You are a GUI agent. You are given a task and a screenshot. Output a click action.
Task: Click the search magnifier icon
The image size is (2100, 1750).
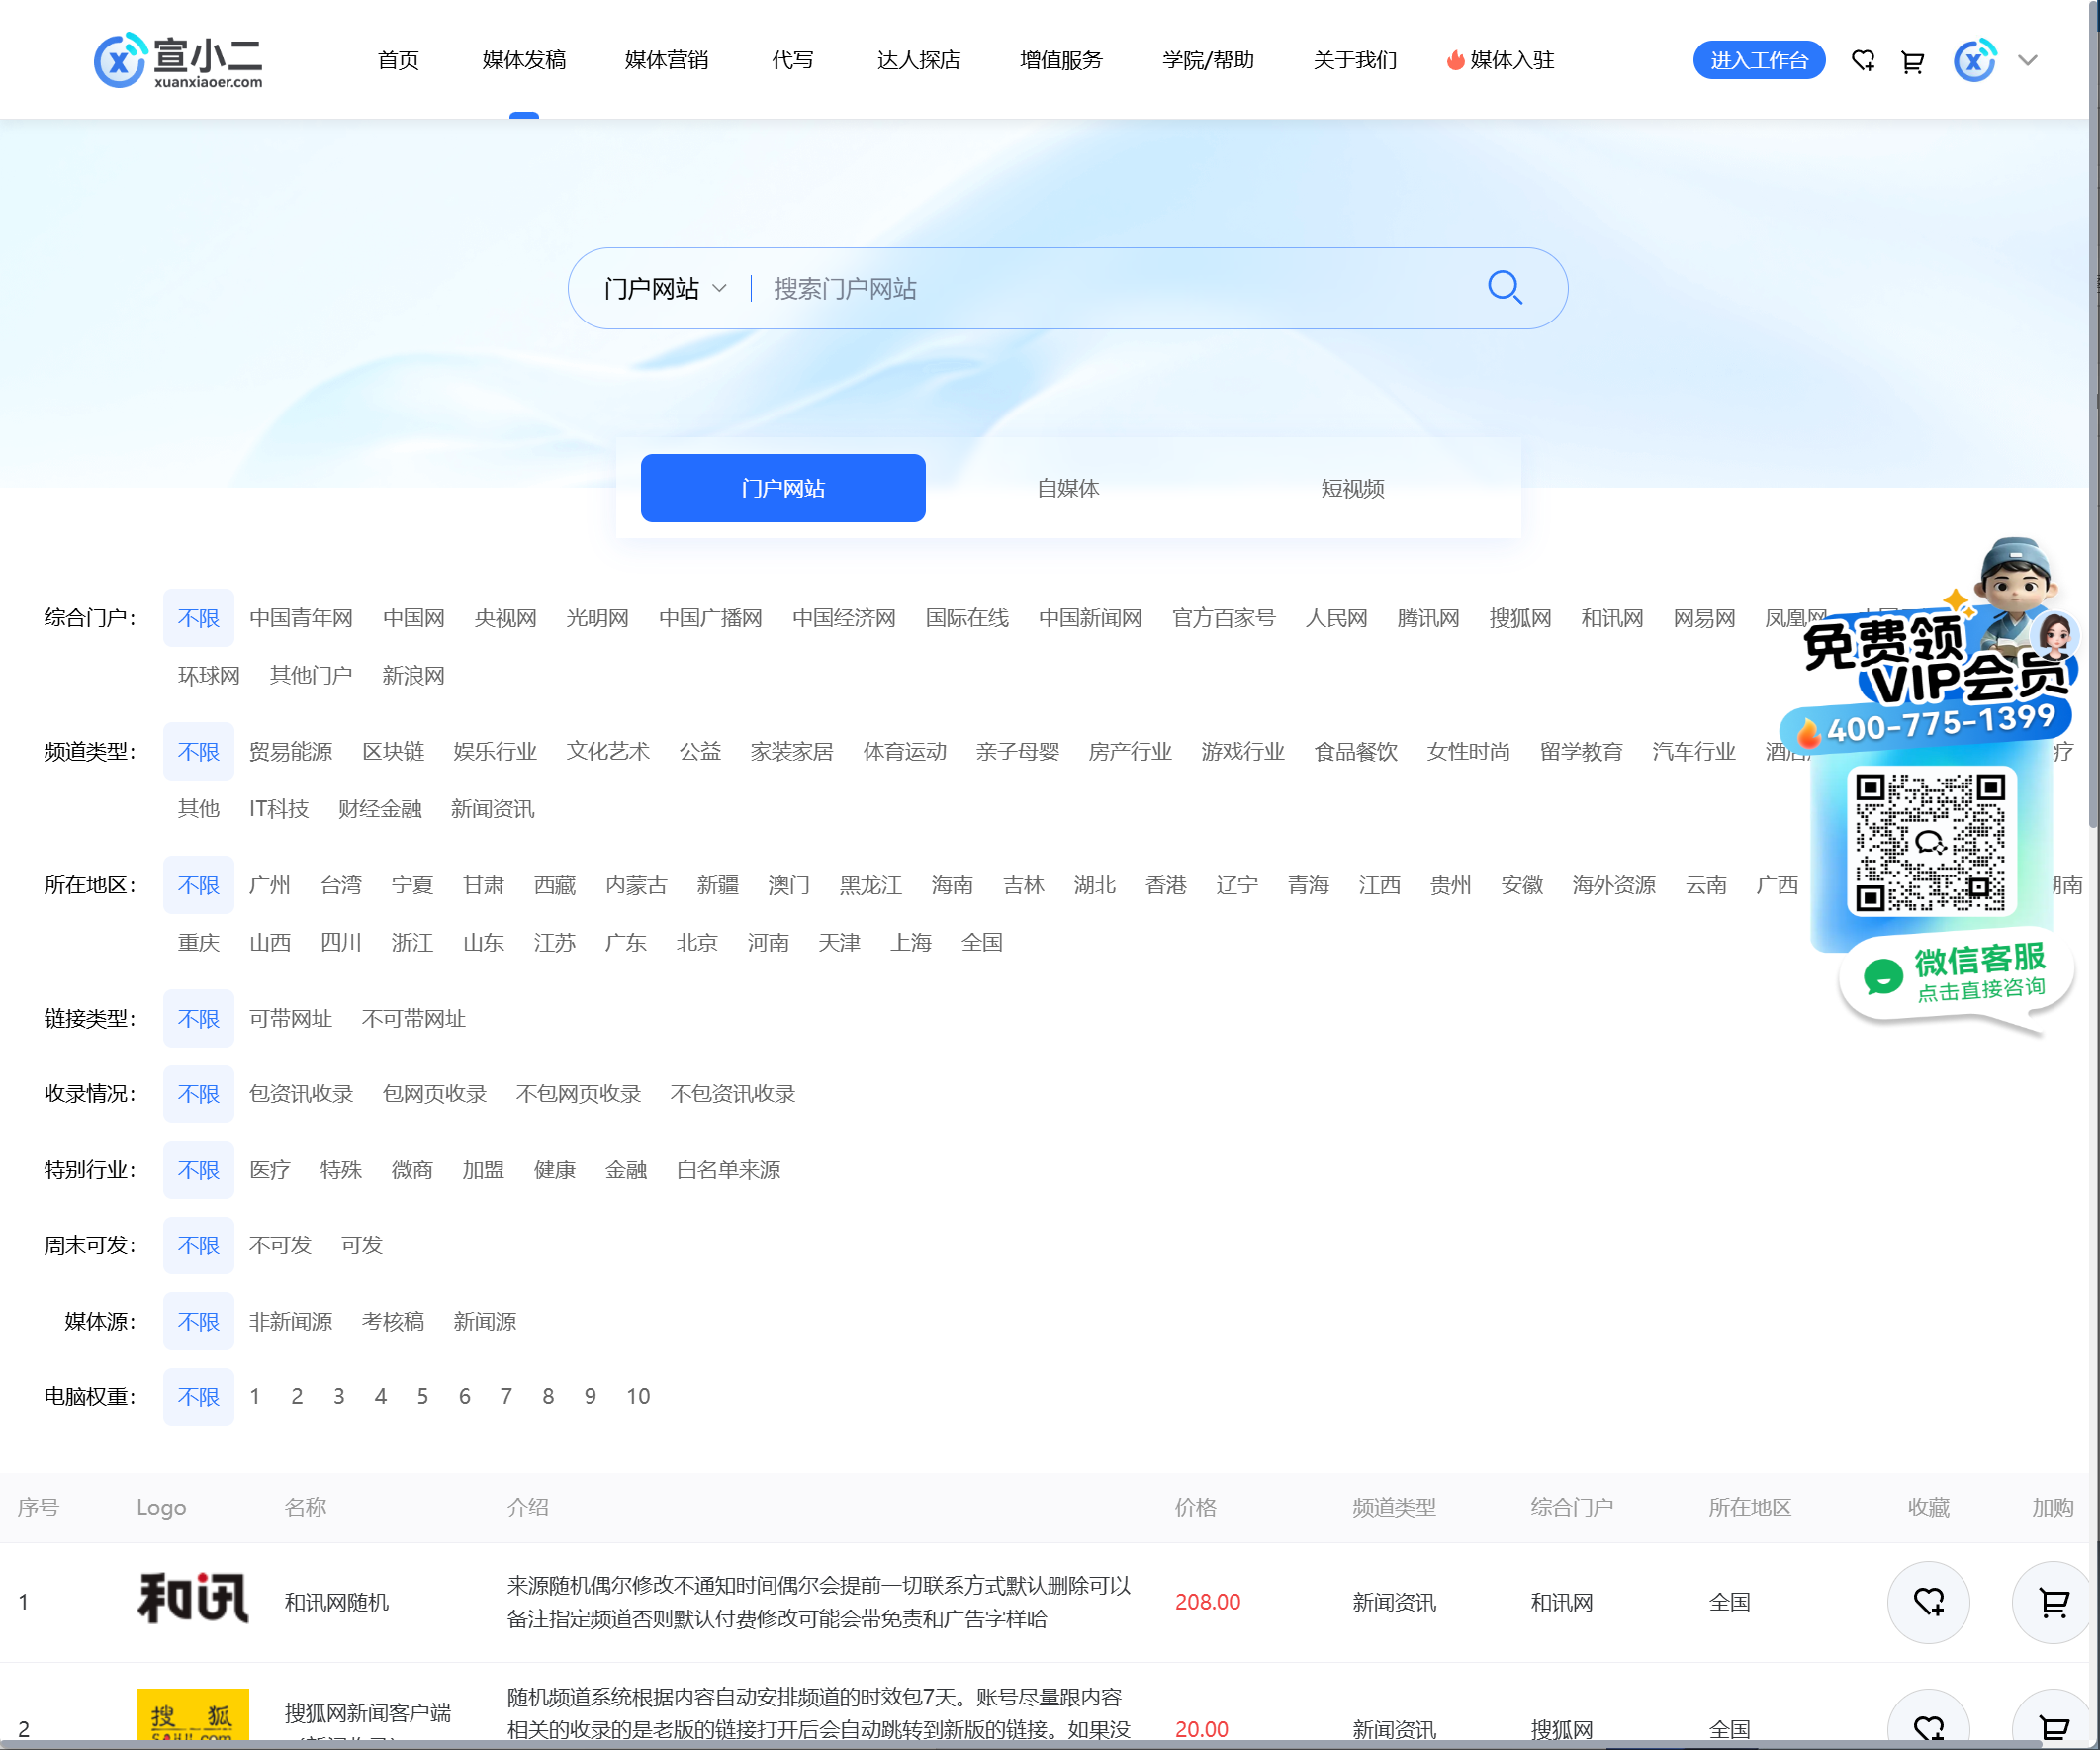(1505, 288)
